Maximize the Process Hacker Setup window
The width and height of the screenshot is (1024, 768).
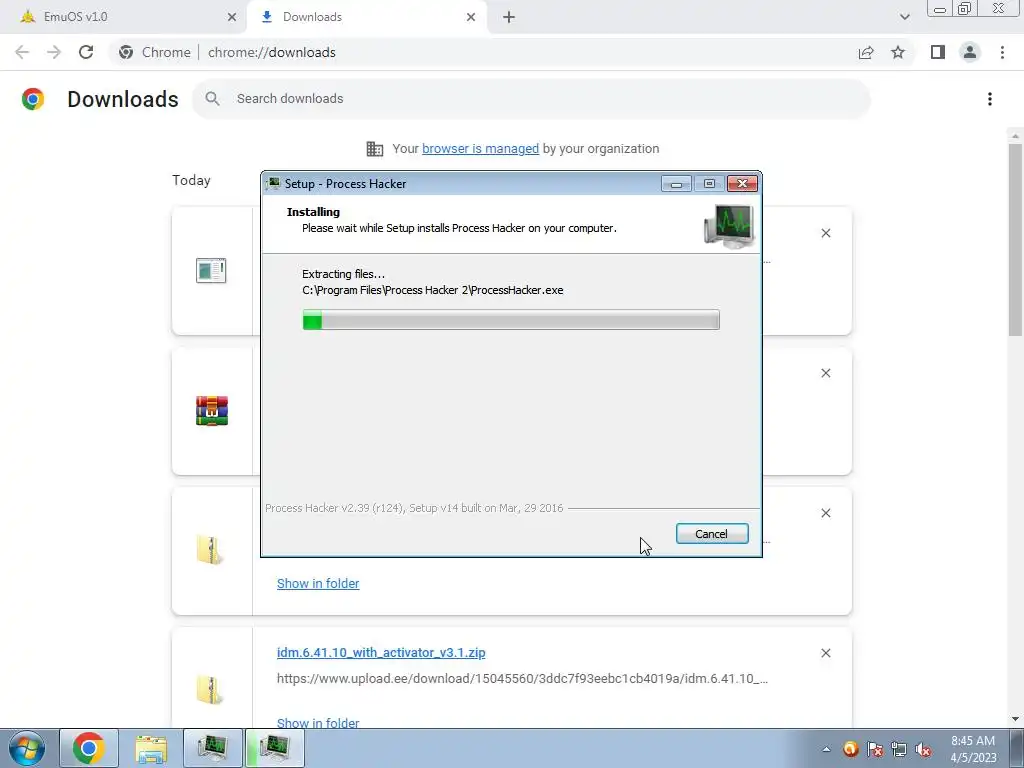coord(709,184)
